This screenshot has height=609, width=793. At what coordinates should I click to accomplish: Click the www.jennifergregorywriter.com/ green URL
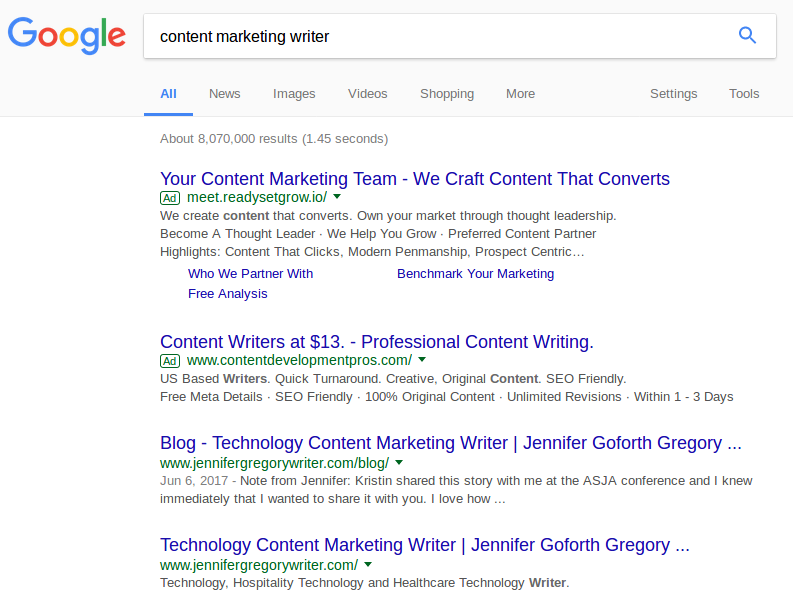click(259, 565)
